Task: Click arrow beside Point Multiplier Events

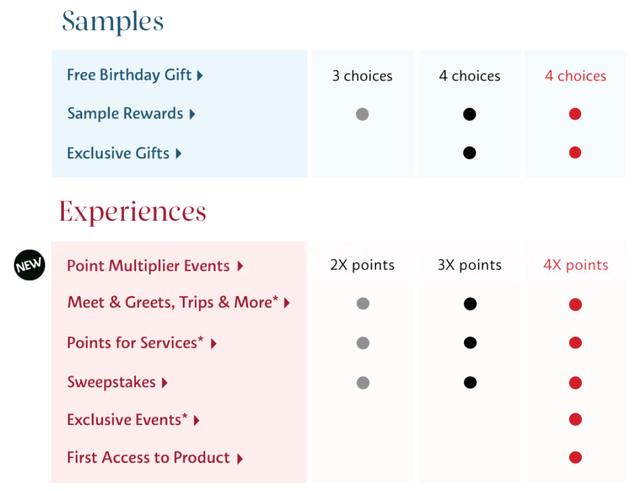Action: coord(240,266)
